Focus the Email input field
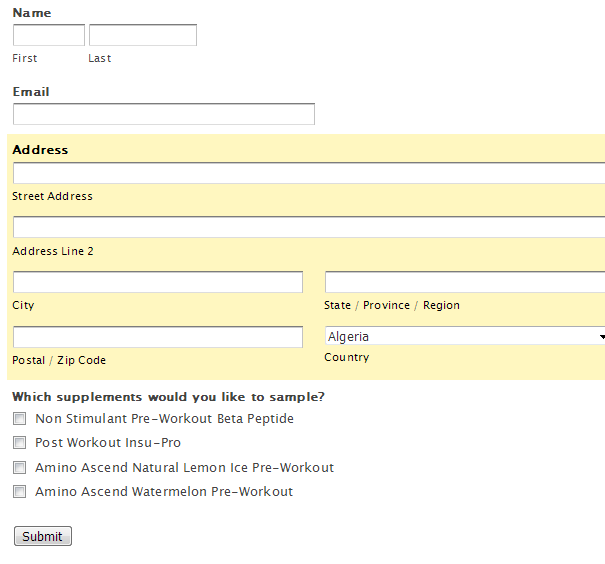This screenshot has height=564, width=605. (x=164, y=114)
